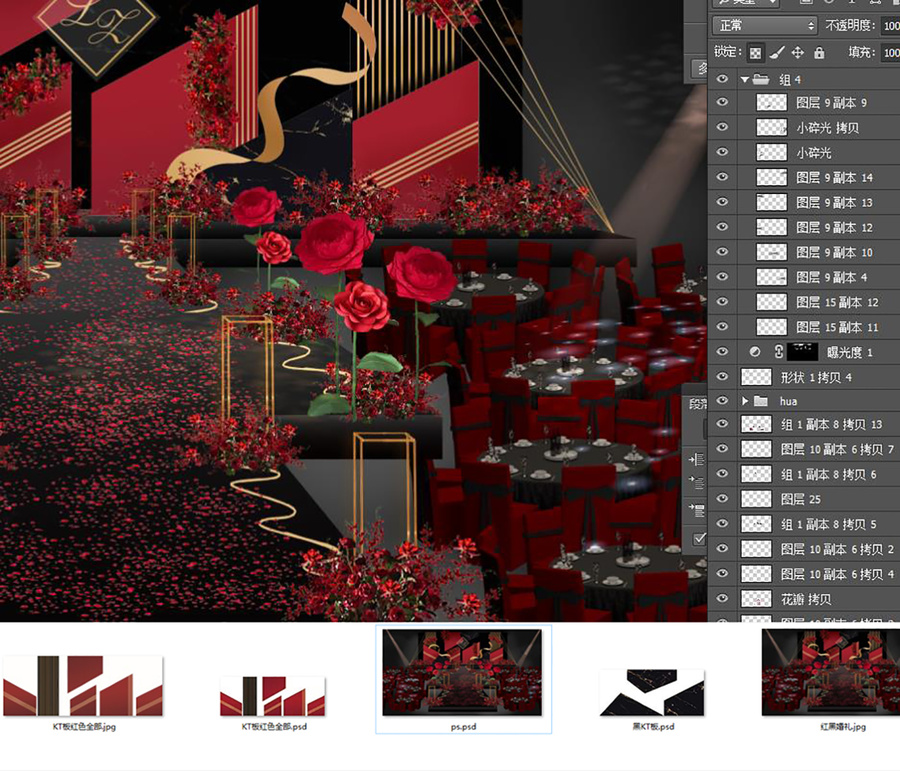This screenshot has height=771, width=900.
Task: Click the adjustment icon of 曝光度 1
Action: tap(755, 352)
